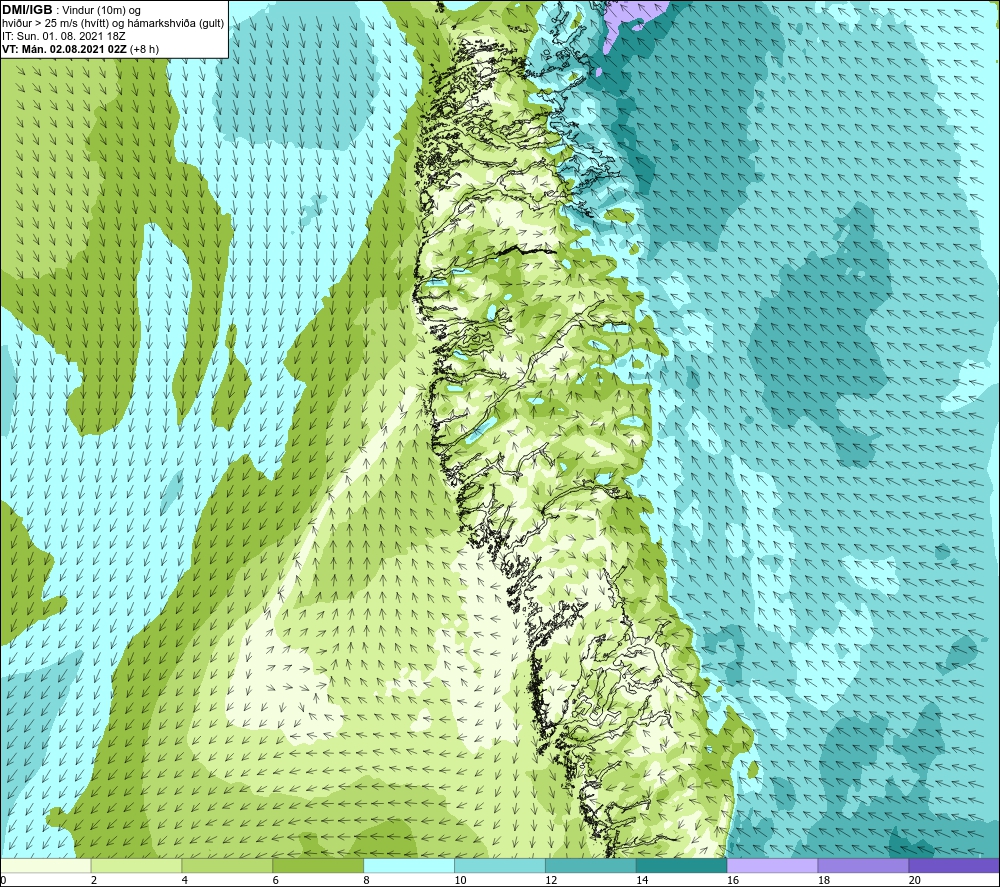Click the legend label "2"
Image resolution: width=1000 pixels, height=887 pixels.
pos(94,880)
